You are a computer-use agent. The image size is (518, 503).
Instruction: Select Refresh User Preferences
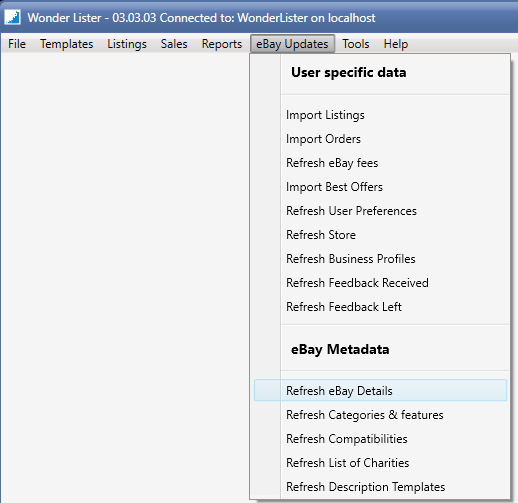coord(380,211)
